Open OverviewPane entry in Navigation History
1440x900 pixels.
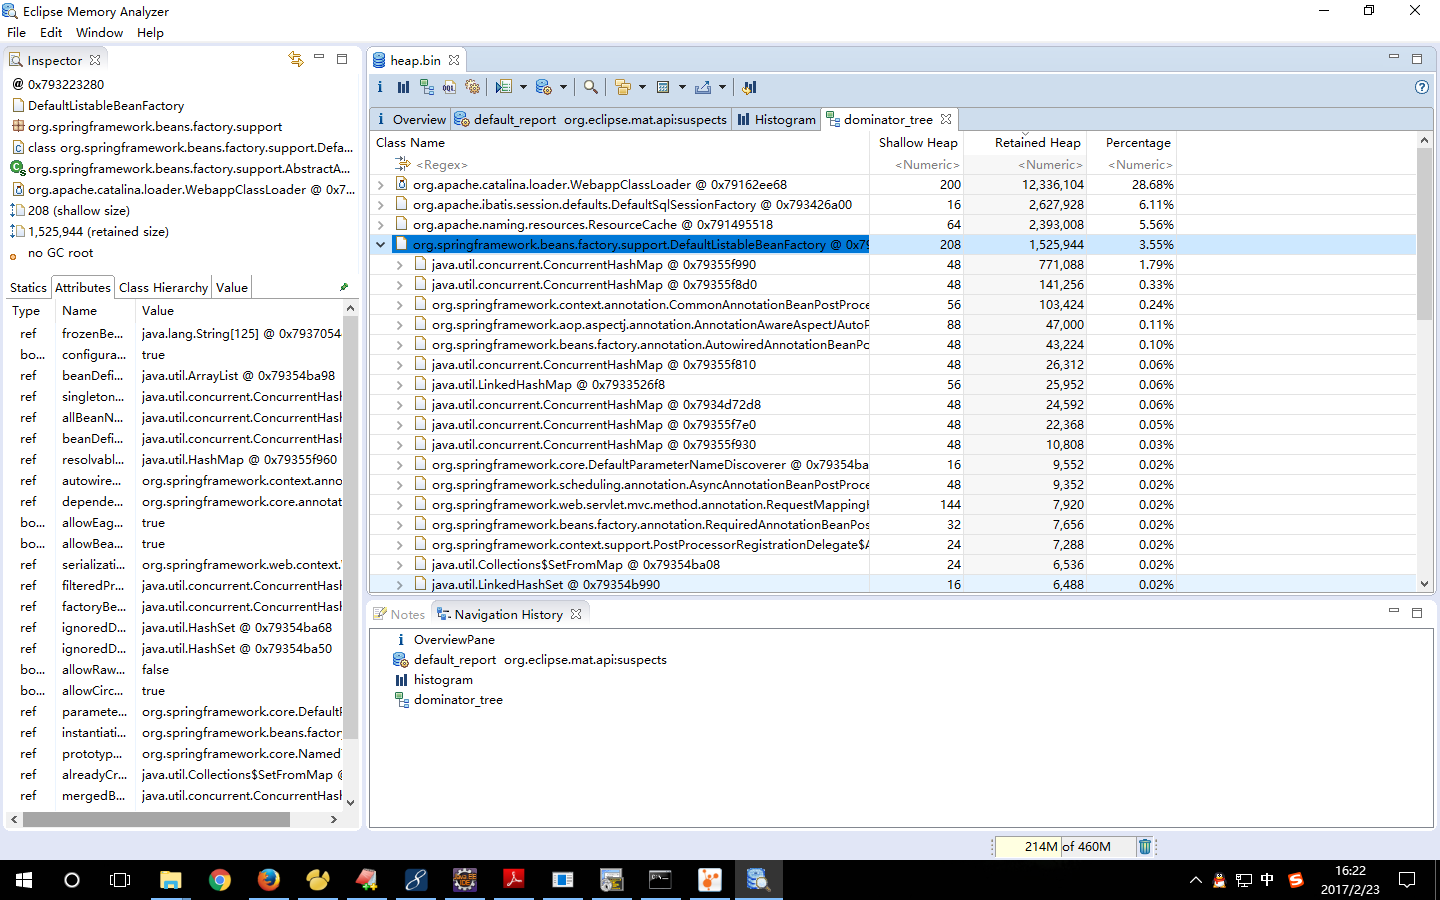point(454,640)
